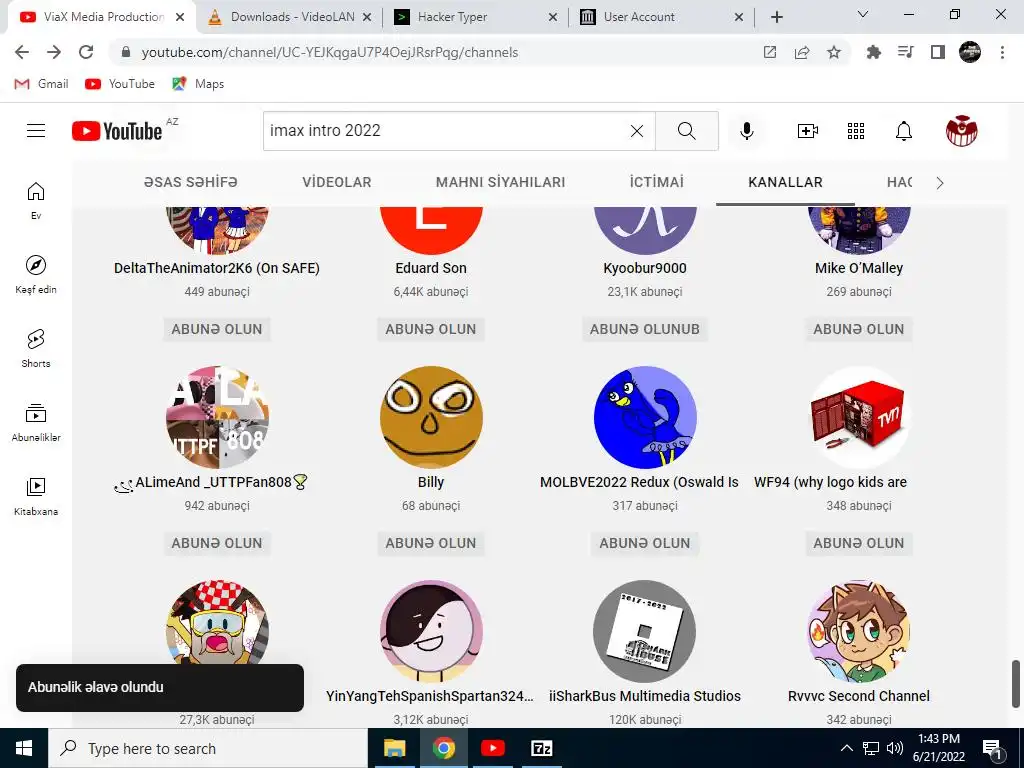Open the 7-Zip taskbar icon
The image size is (1024, 768).
coord(541,748)
